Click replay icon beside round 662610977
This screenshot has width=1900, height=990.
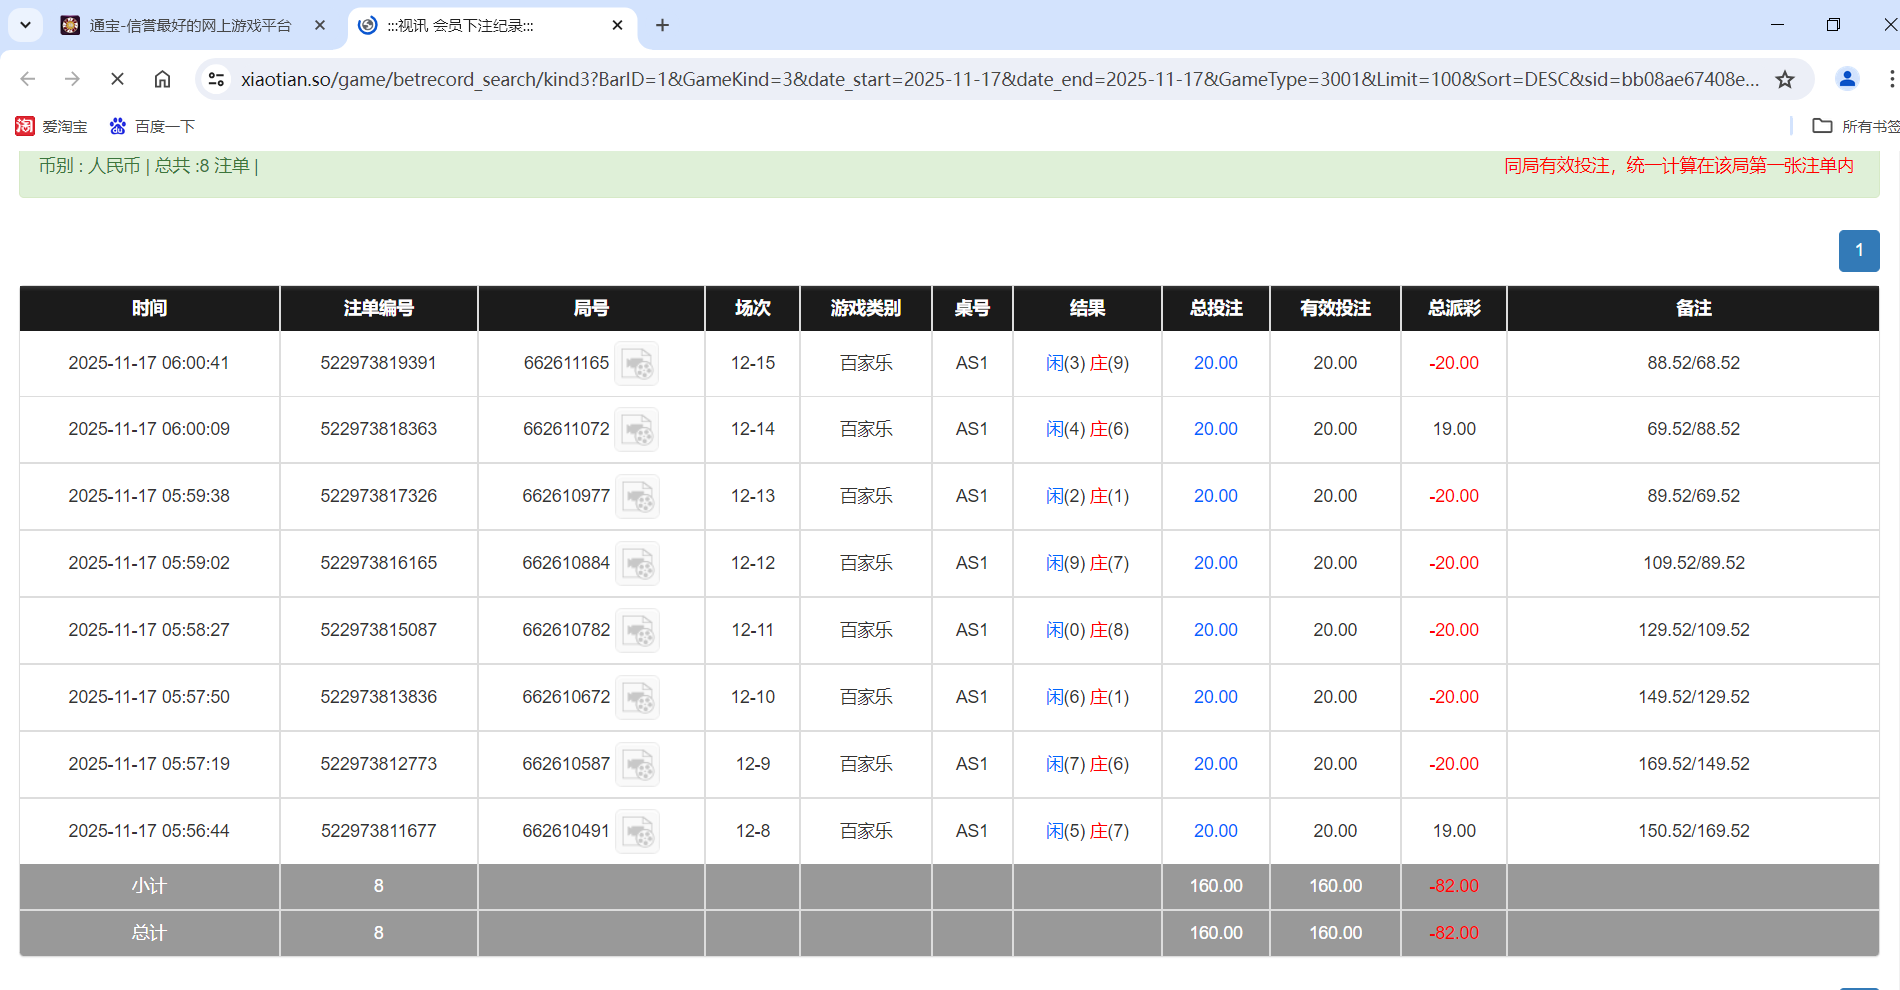pyautogui.click(x=636, y=497)
